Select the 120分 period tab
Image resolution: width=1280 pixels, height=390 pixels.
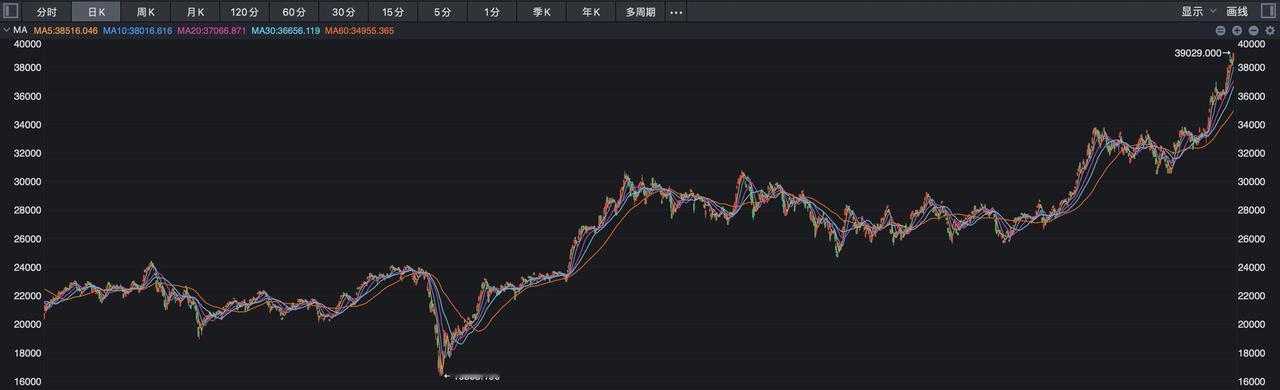pos(245,12)
